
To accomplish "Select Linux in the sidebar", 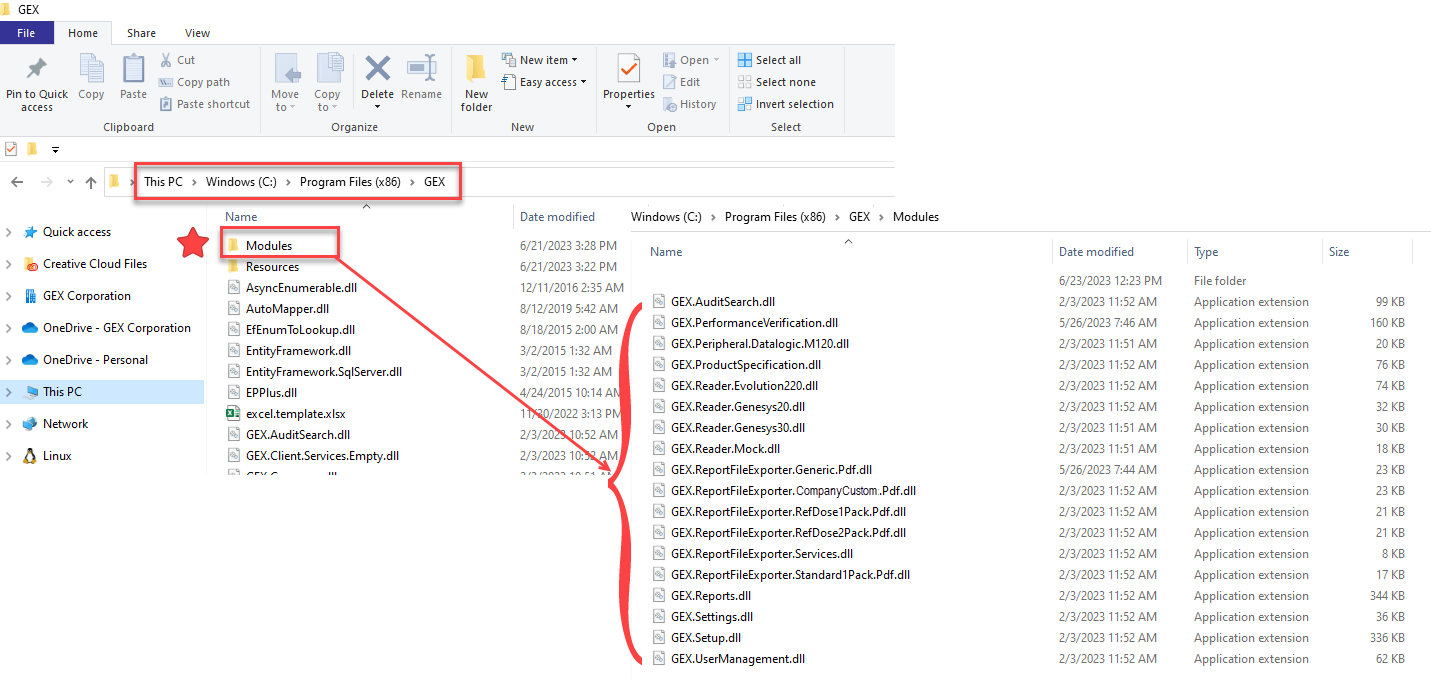I will [x=57, y=456].
